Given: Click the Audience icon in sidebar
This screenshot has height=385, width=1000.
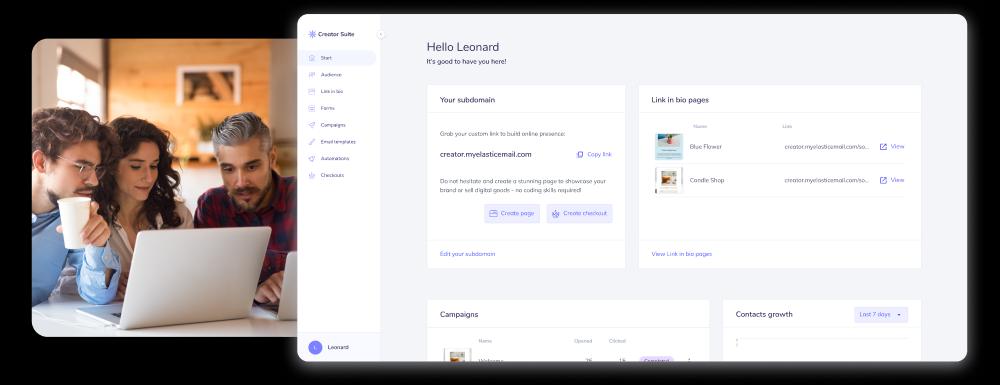Looking at the screenshot, I should tap(312, 75).
